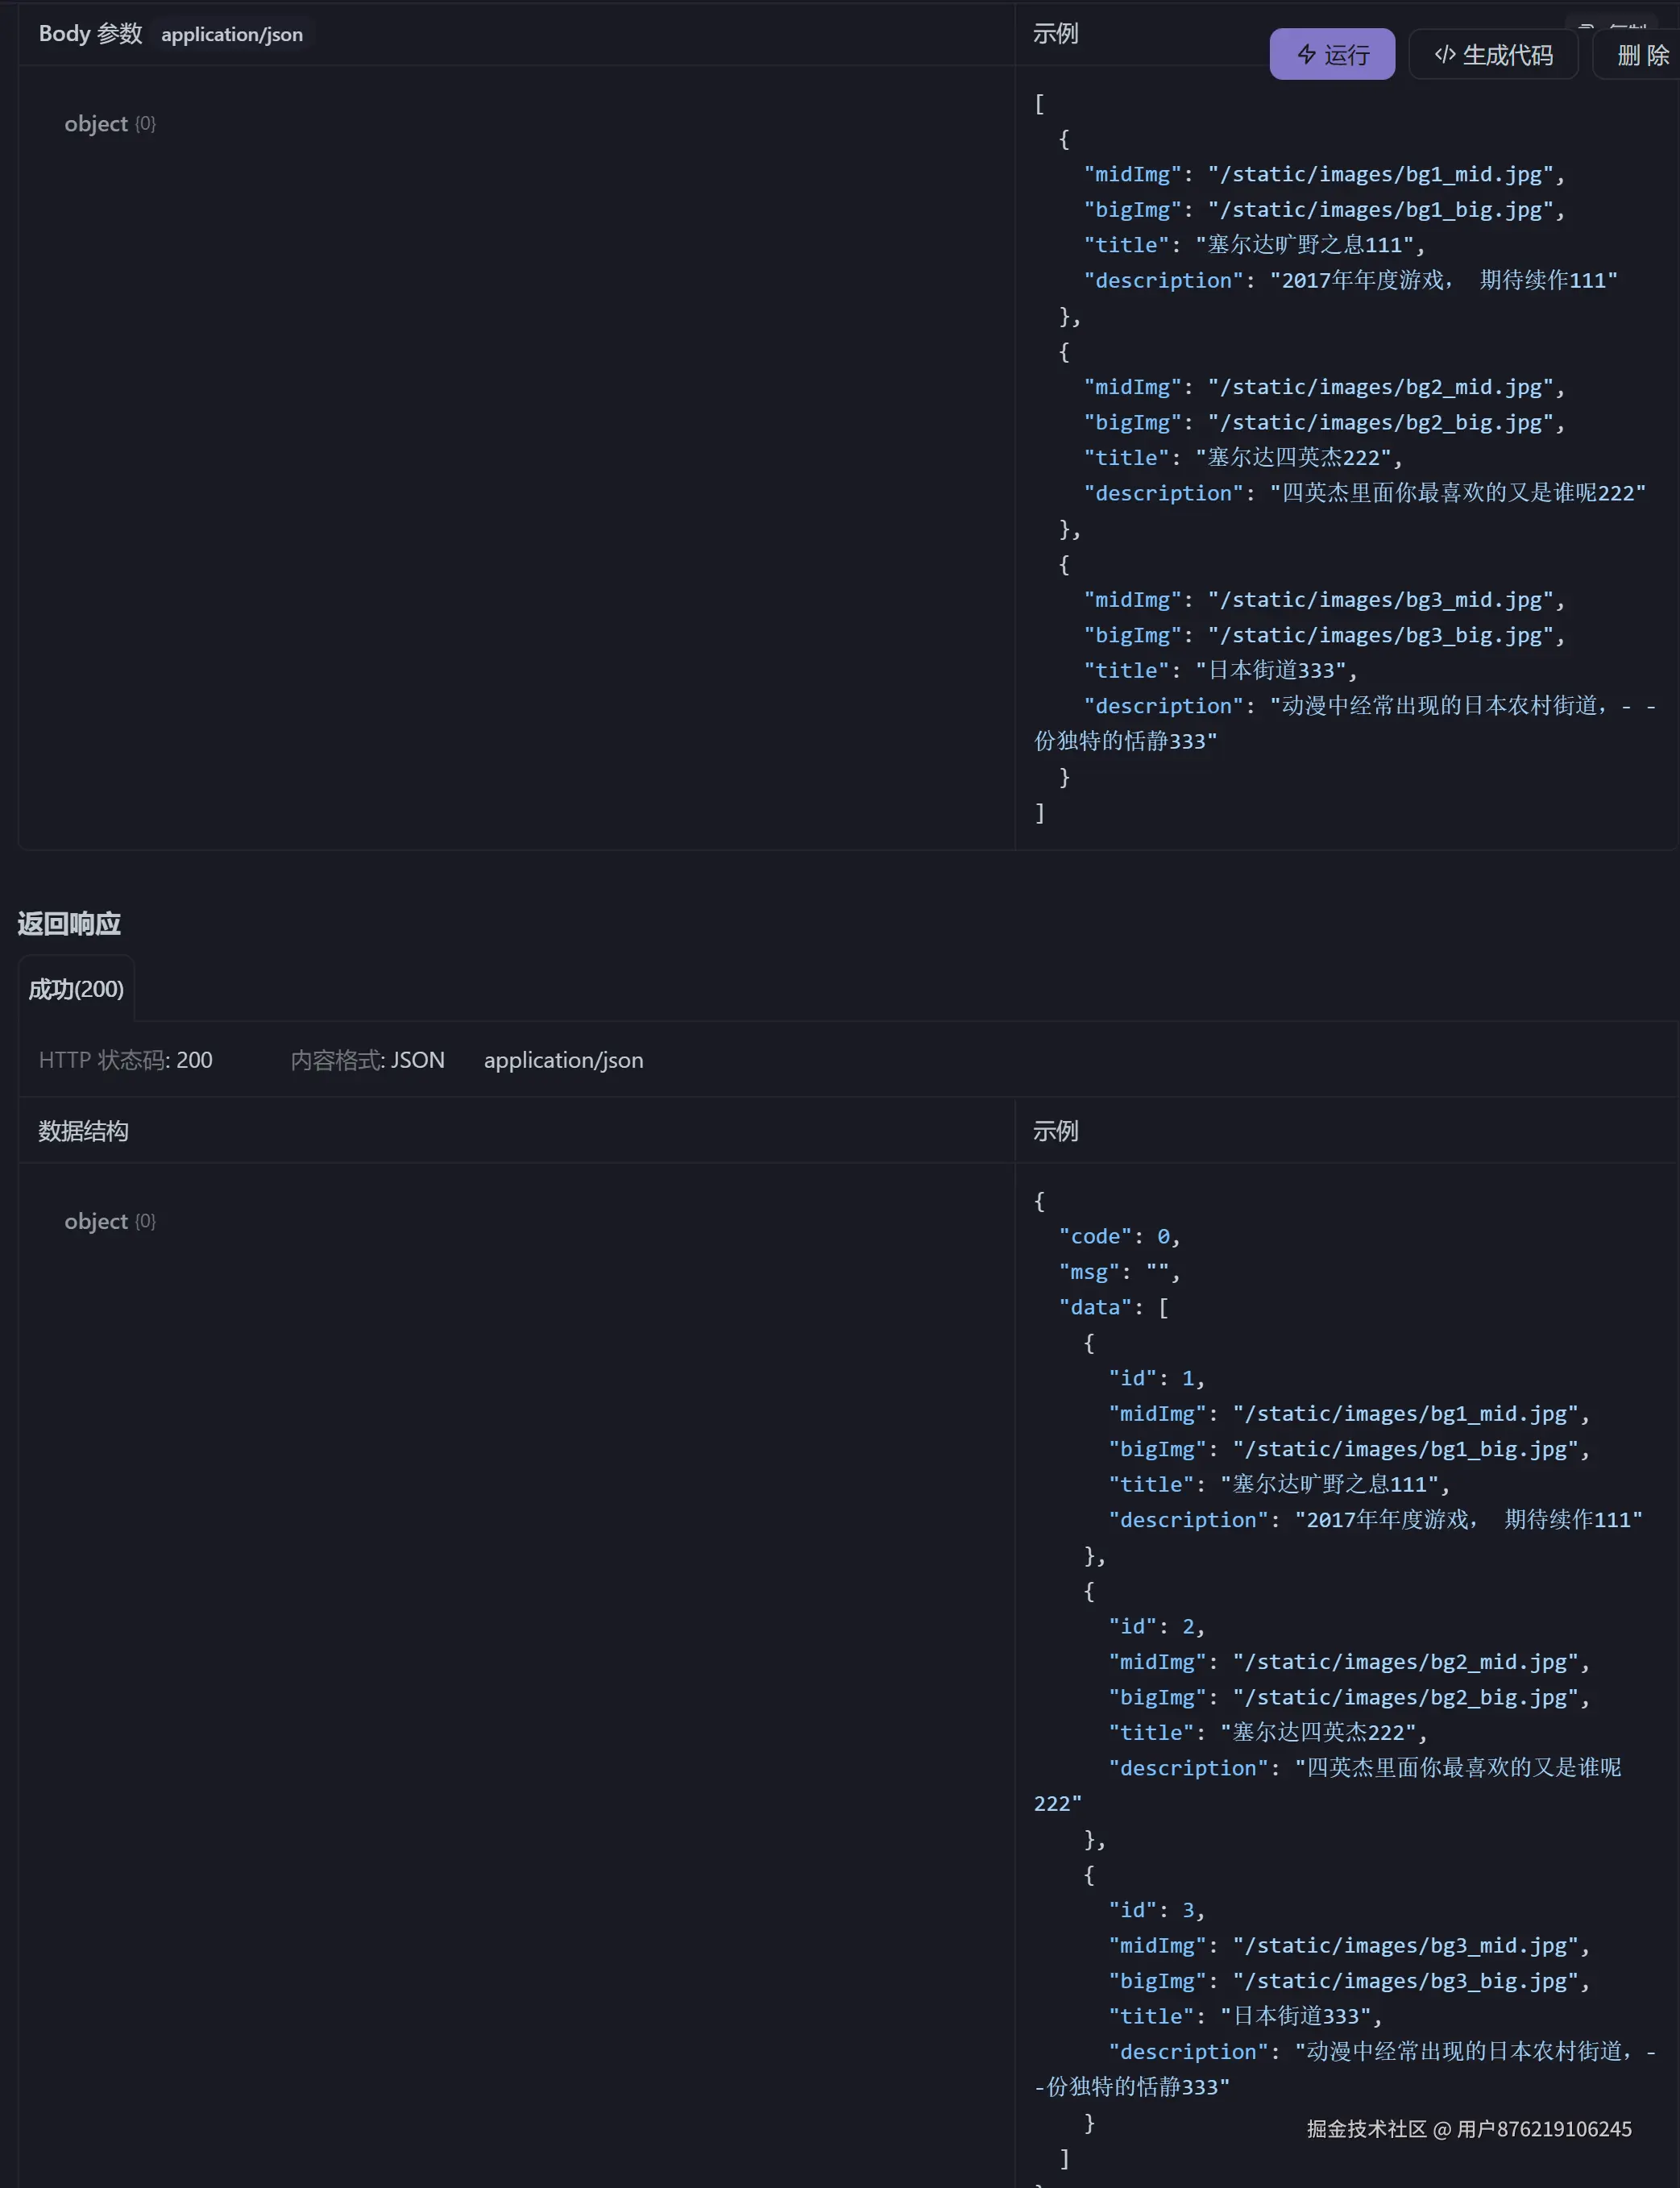Click the 返回响应 section heading
This screenshot has height=2188, width=1680.
pos(69,923)
